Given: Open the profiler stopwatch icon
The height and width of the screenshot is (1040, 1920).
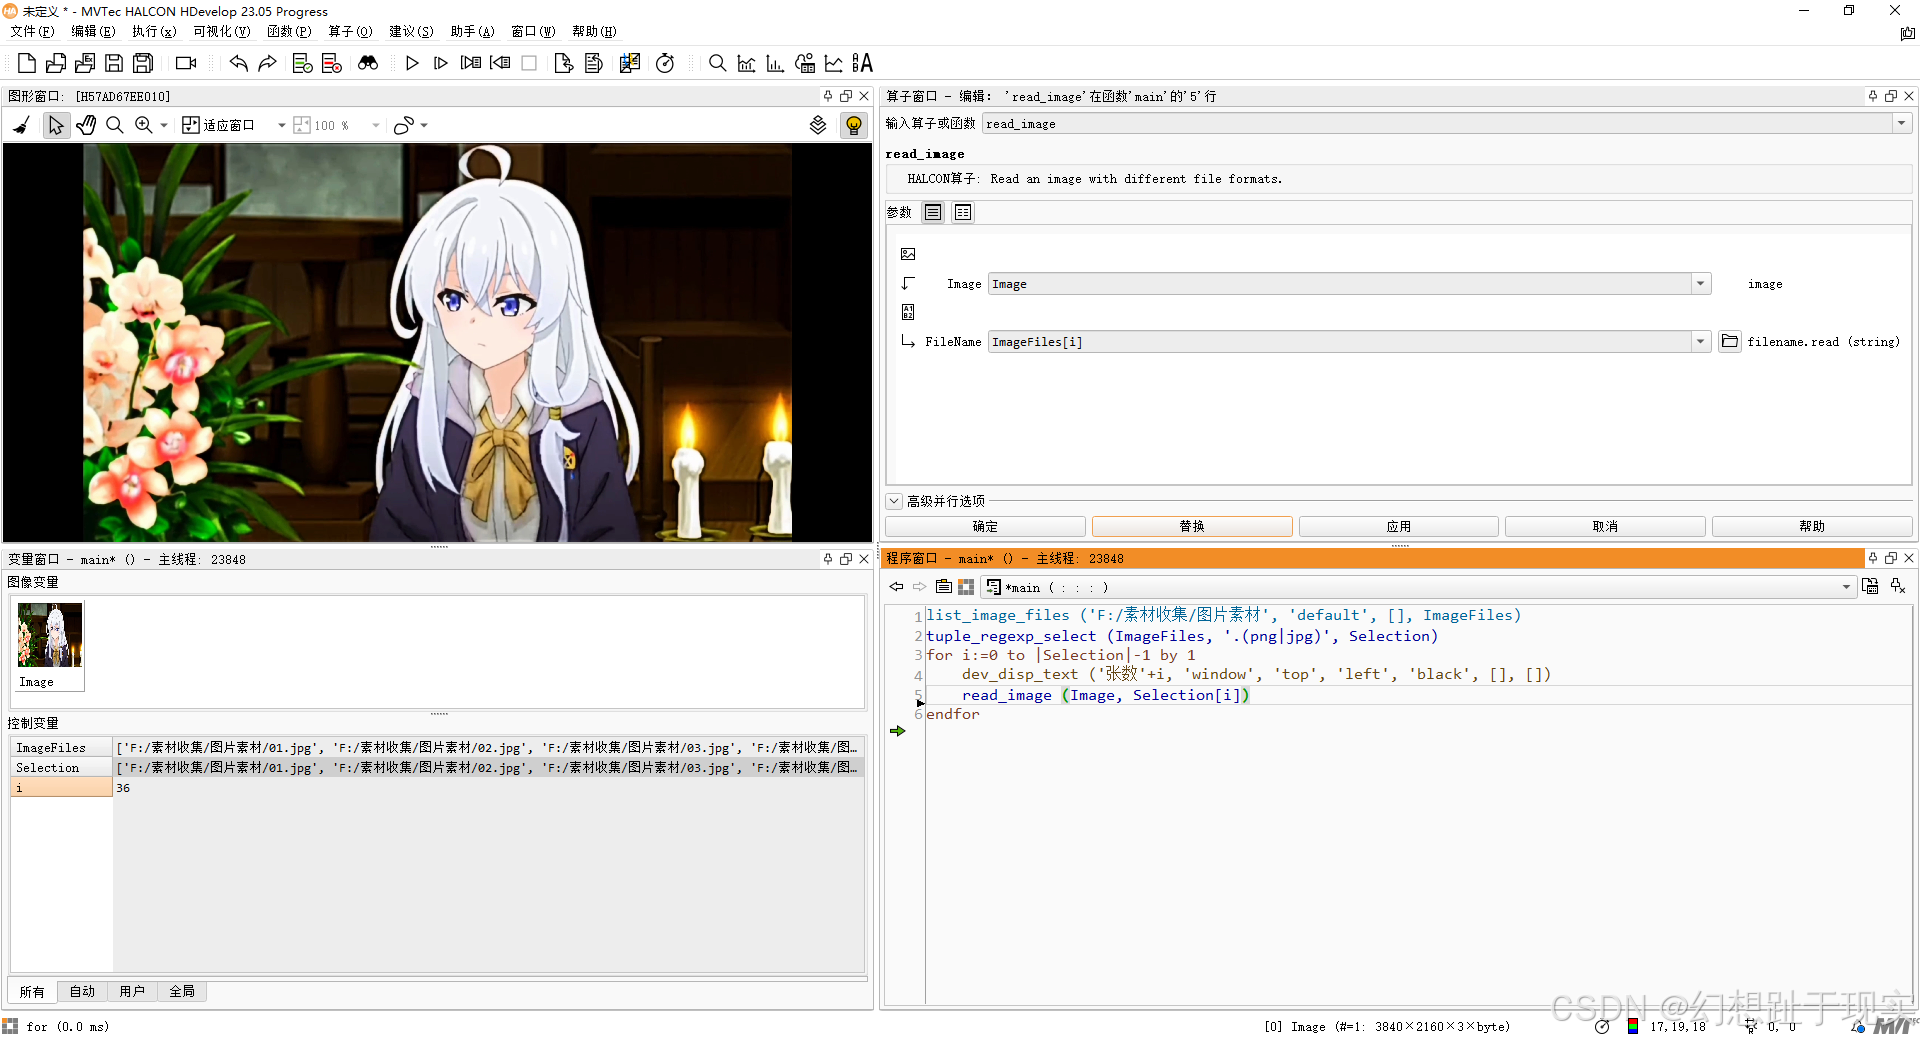Looking at the screenshot, I should coord(665,63).
